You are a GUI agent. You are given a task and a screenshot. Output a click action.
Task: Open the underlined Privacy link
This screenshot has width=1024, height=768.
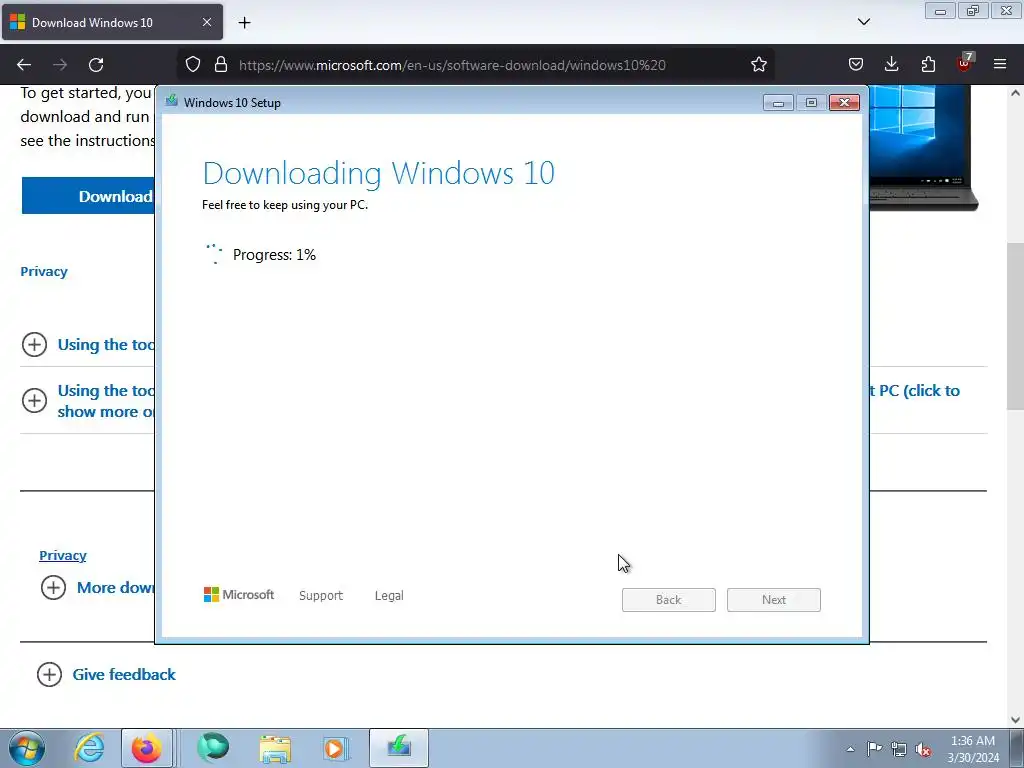[x=63, y=556]
